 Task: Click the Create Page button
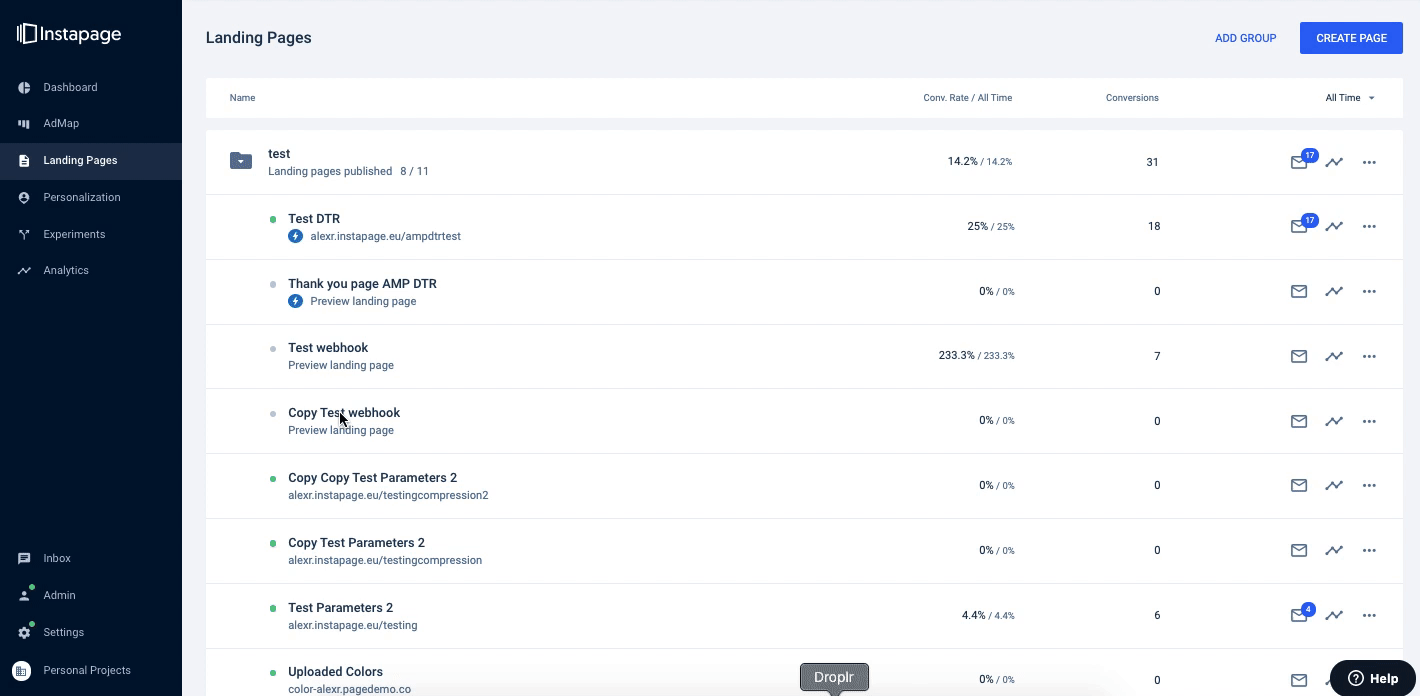[1351, 38]
